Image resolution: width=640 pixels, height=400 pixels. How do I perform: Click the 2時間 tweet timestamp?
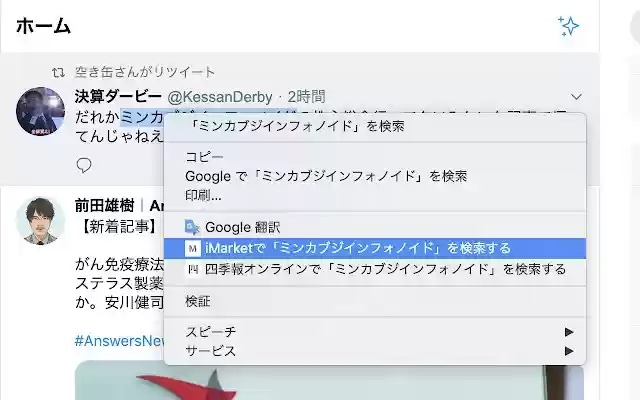point(307,97)
